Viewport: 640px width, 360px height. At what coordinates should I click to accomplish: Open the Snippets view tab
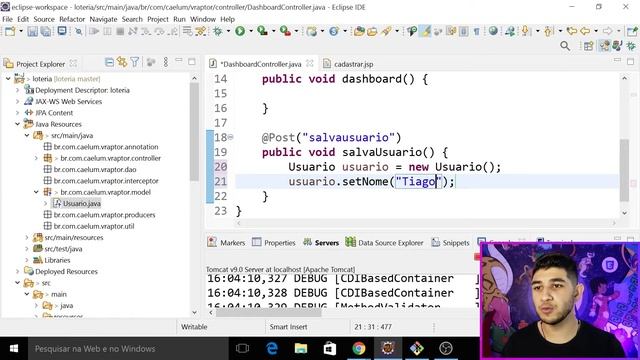point(451,242)
